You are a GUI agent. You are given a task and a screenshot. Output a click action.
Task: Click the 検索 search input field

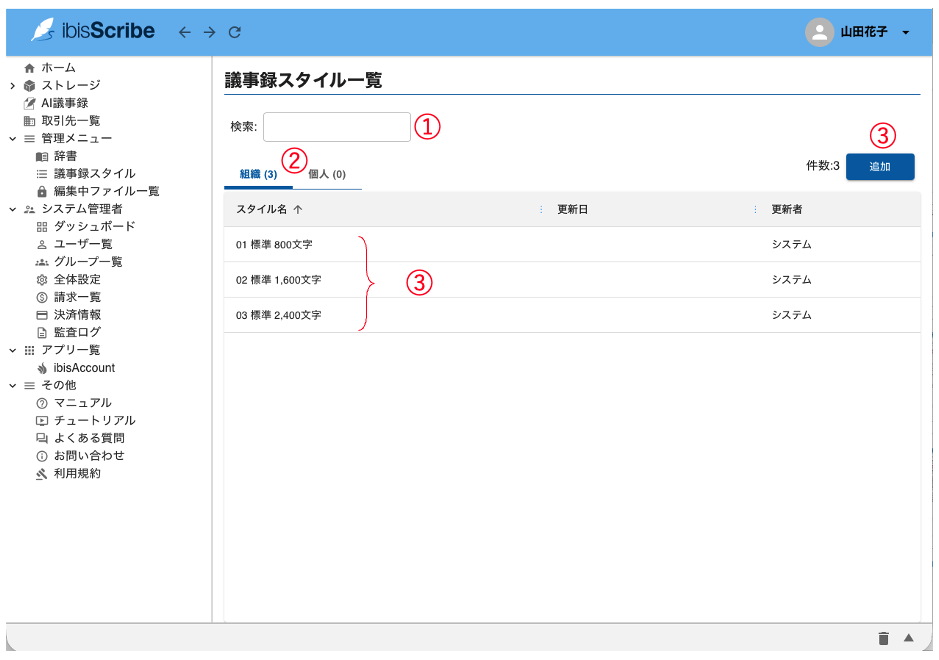pos(336,127)
